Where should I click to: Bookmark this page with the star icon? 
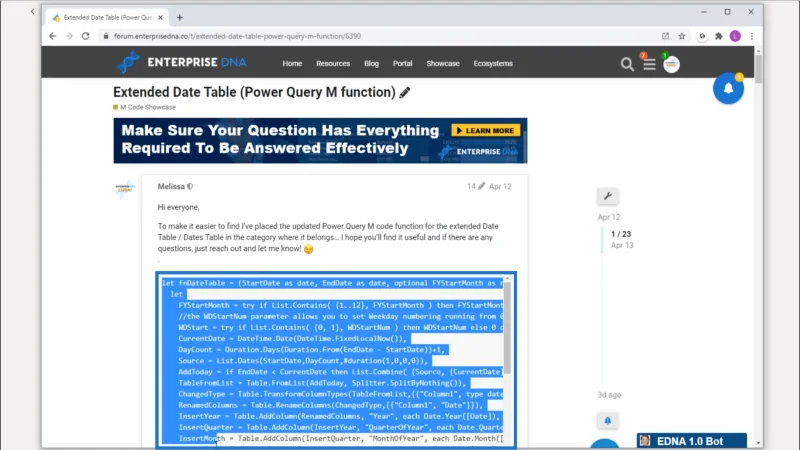[x=682, y=36]
